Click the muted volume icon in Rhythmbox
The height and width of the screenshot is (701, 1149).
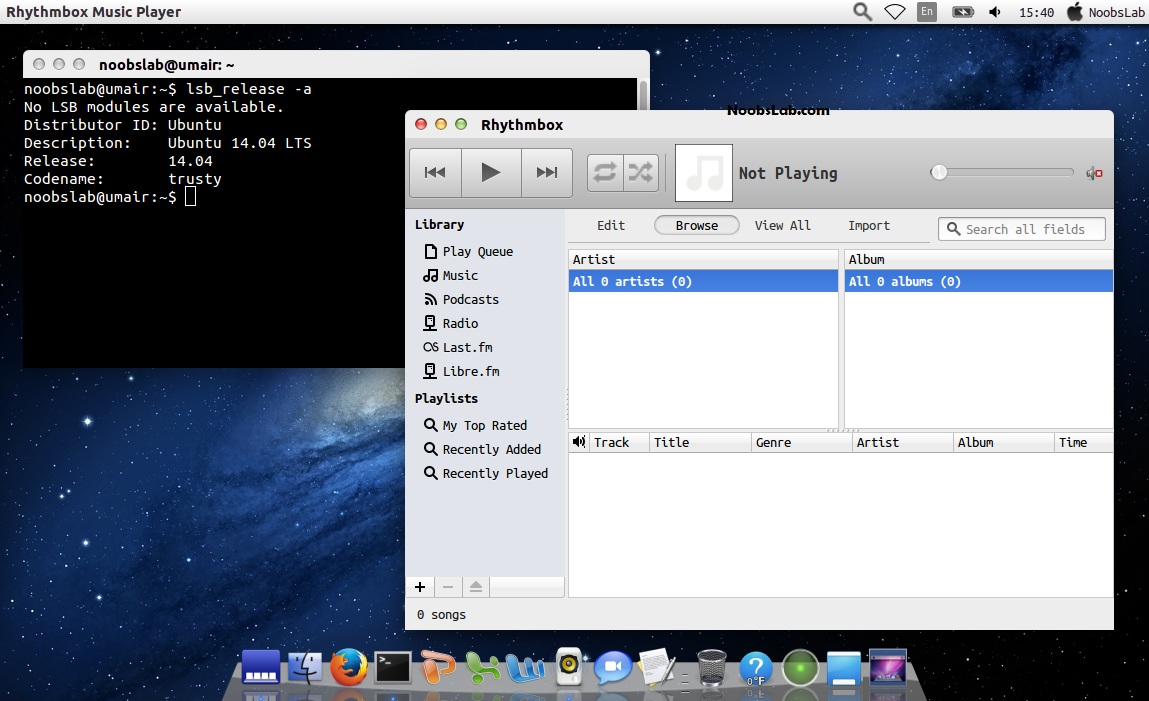[1094, 173]
